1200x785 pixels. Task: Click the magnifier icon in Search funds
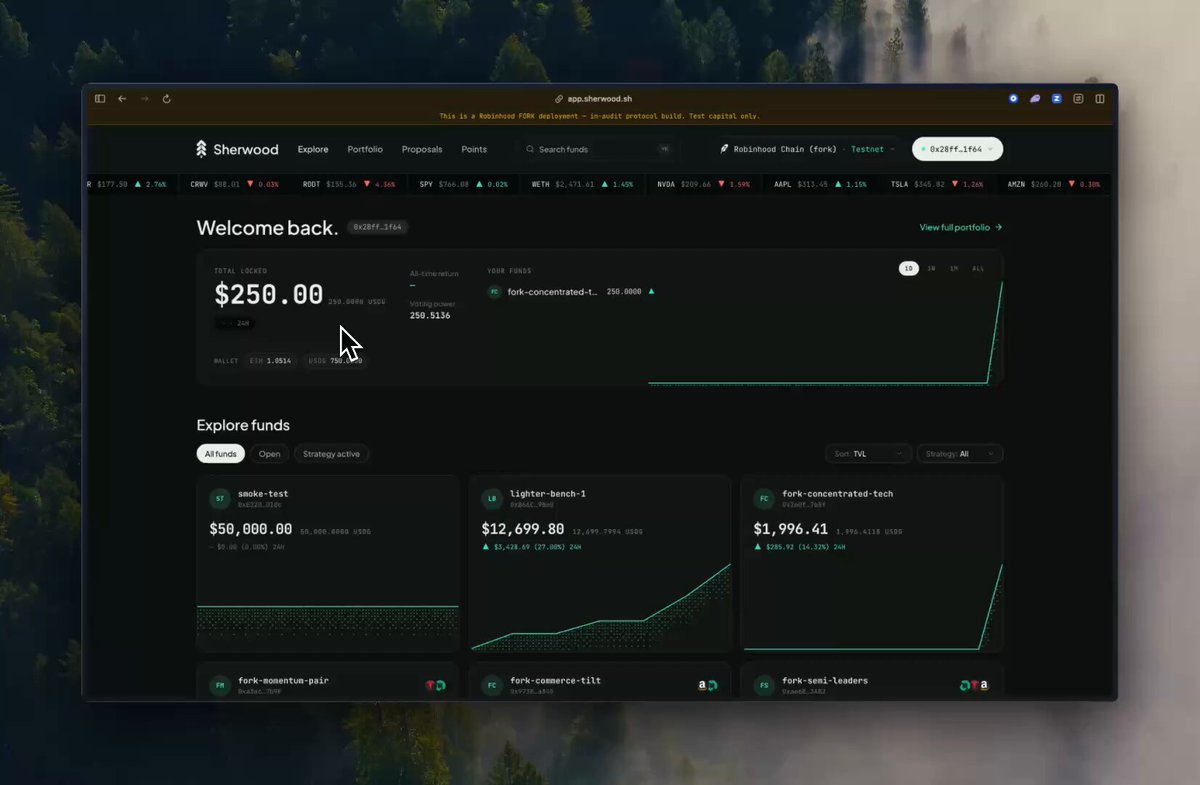click(530, 149)
